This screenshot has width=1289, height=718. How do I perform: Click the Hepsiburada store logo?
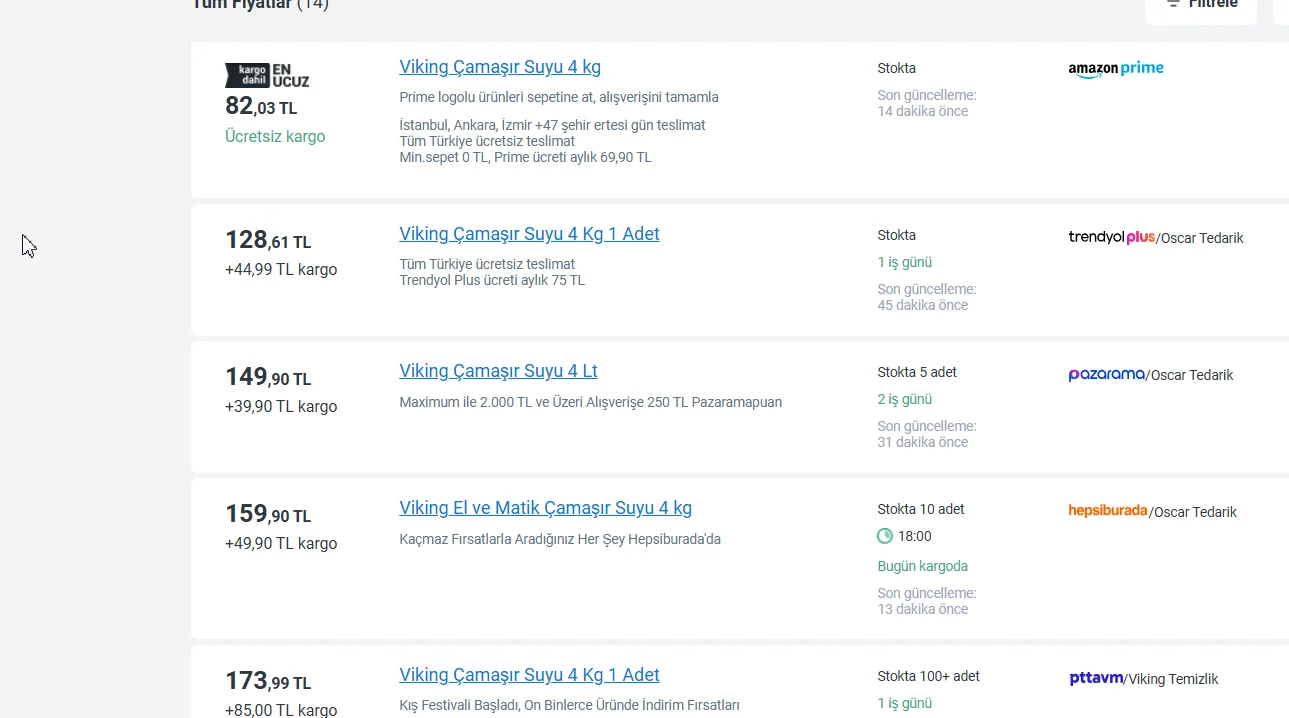[1108, 511]
